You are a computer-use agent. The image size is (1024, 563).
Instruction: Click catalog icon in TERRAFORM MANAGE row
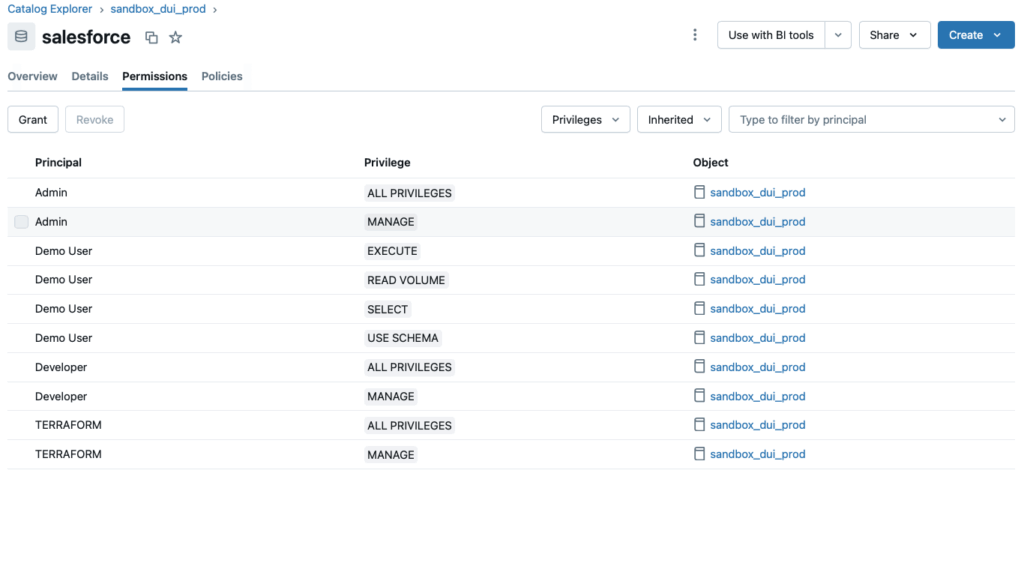coord(699,454)
